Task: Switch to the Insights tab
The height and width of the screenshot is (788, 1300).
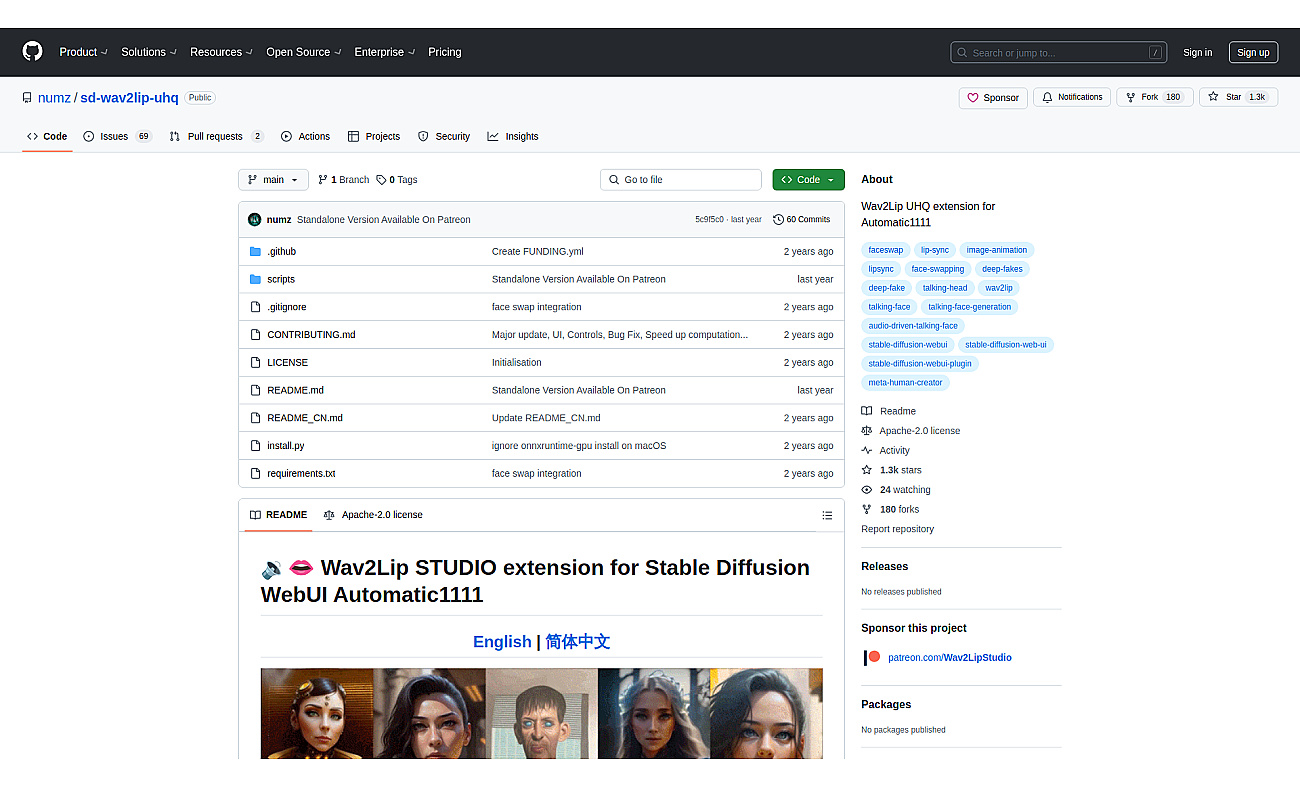Action: pos(513,136)
